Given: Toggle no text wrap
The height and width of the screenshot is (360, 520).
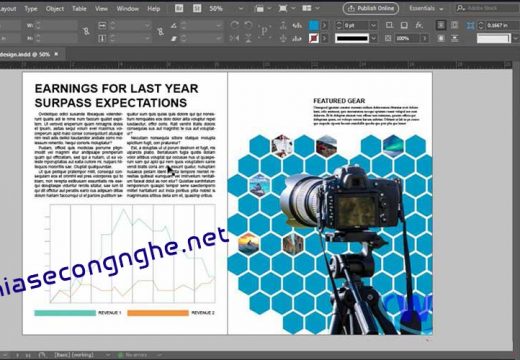Looking at the screenshot, I should [x=441, y=25].
